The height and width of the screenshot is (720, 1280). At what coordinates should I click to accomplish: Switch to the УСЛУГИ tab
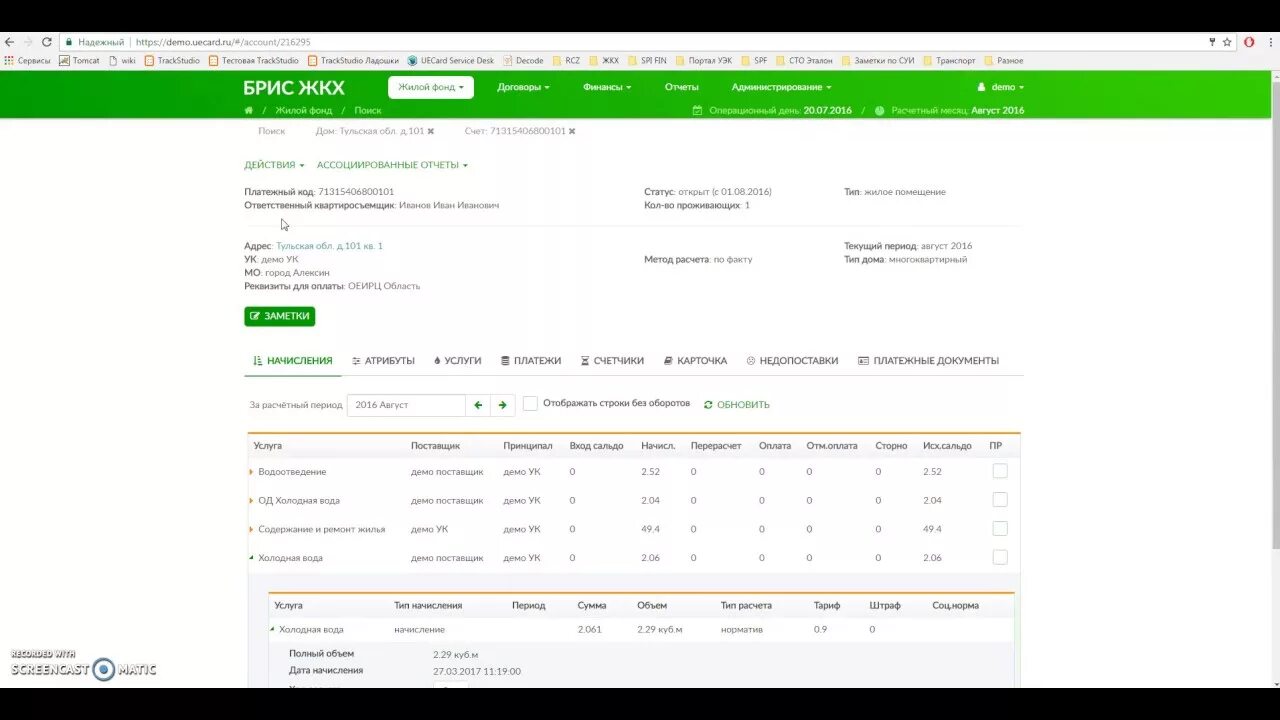click(x=457, y=361)
